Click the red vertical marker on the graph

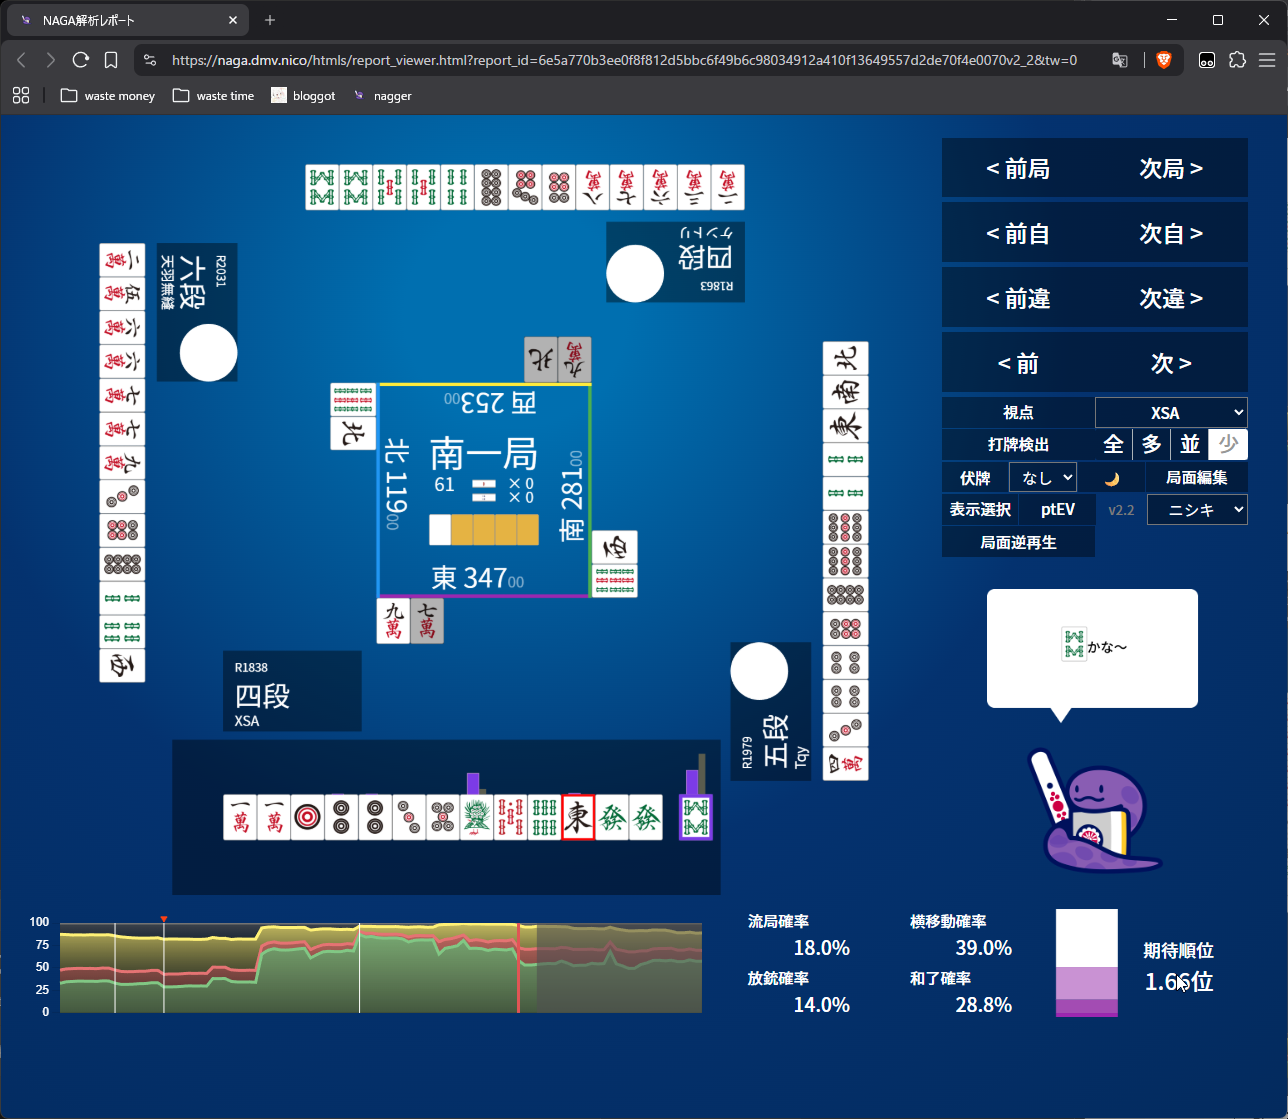[x=518, y=968]
